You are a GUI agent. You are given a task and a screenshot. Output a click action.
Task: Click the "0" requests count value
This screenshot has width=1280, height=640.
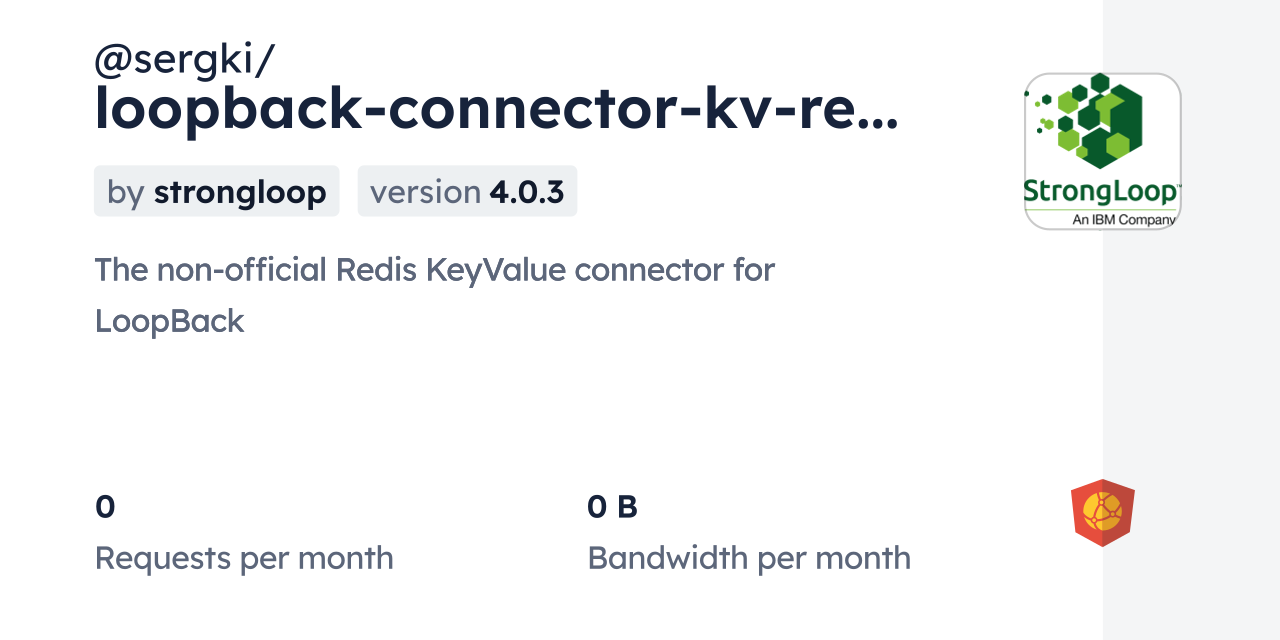pyautogui.click(x=105, y=507)
